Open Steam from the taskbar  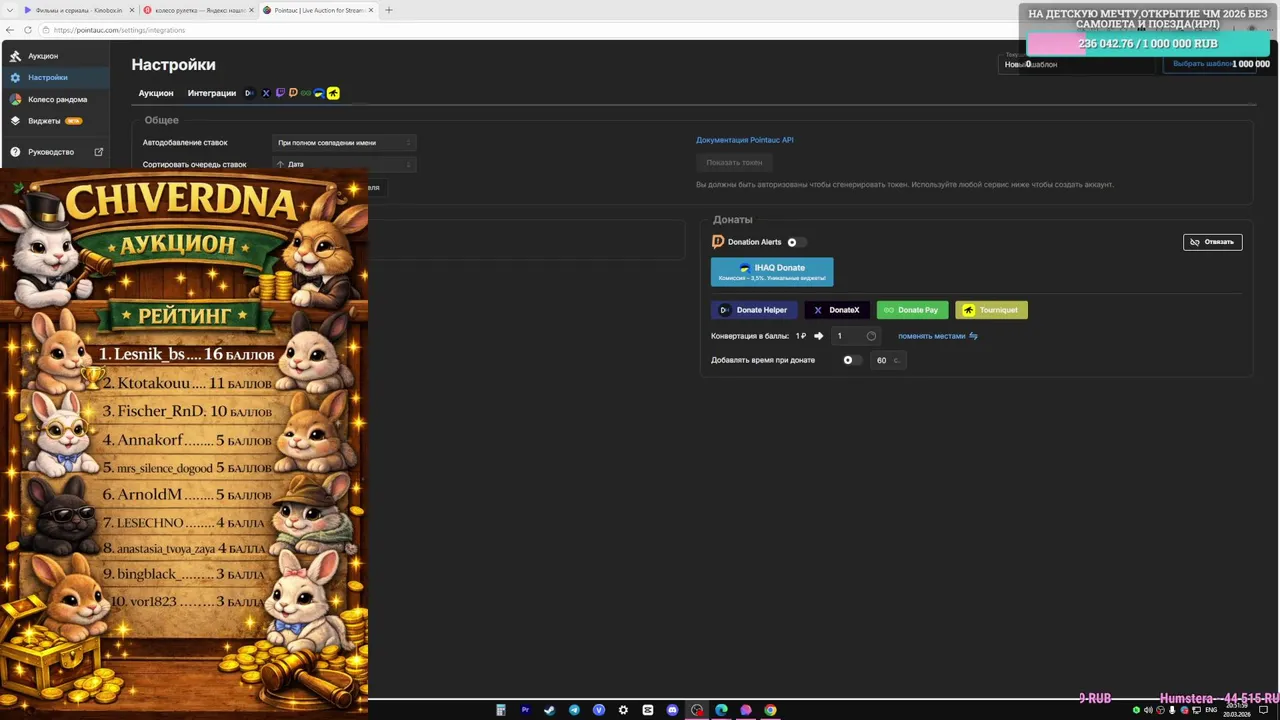point(549,710)
